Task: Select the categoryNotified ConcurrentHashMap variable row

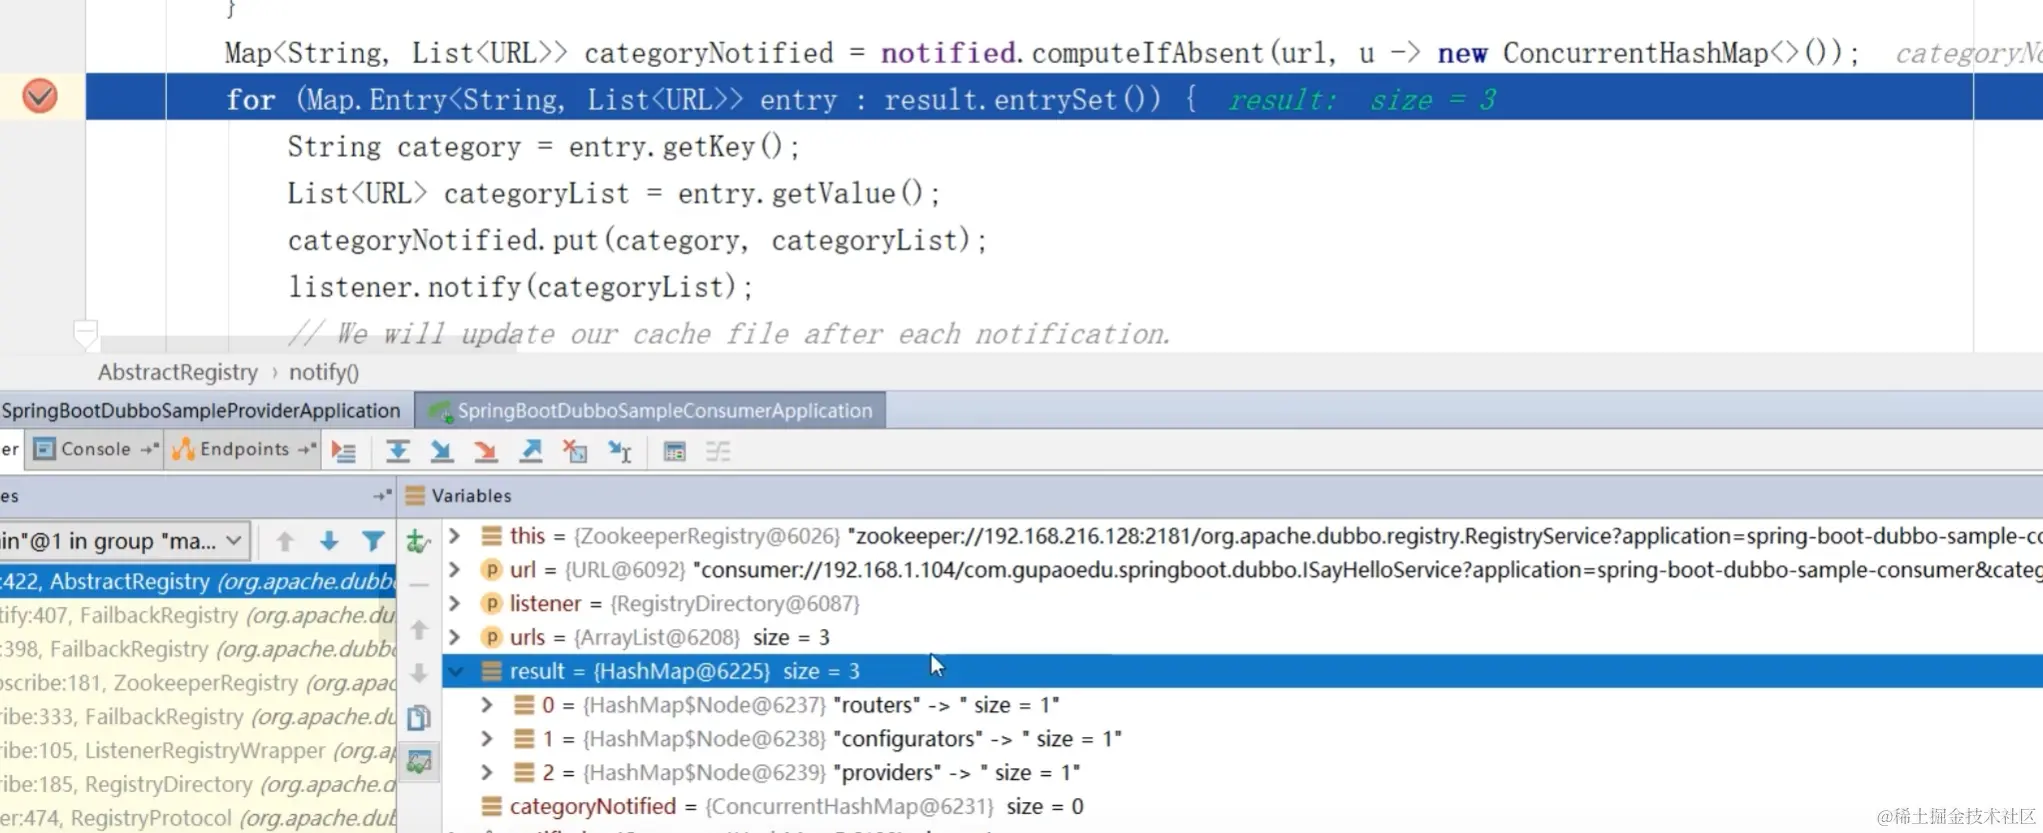Action: pos(1242,806)
